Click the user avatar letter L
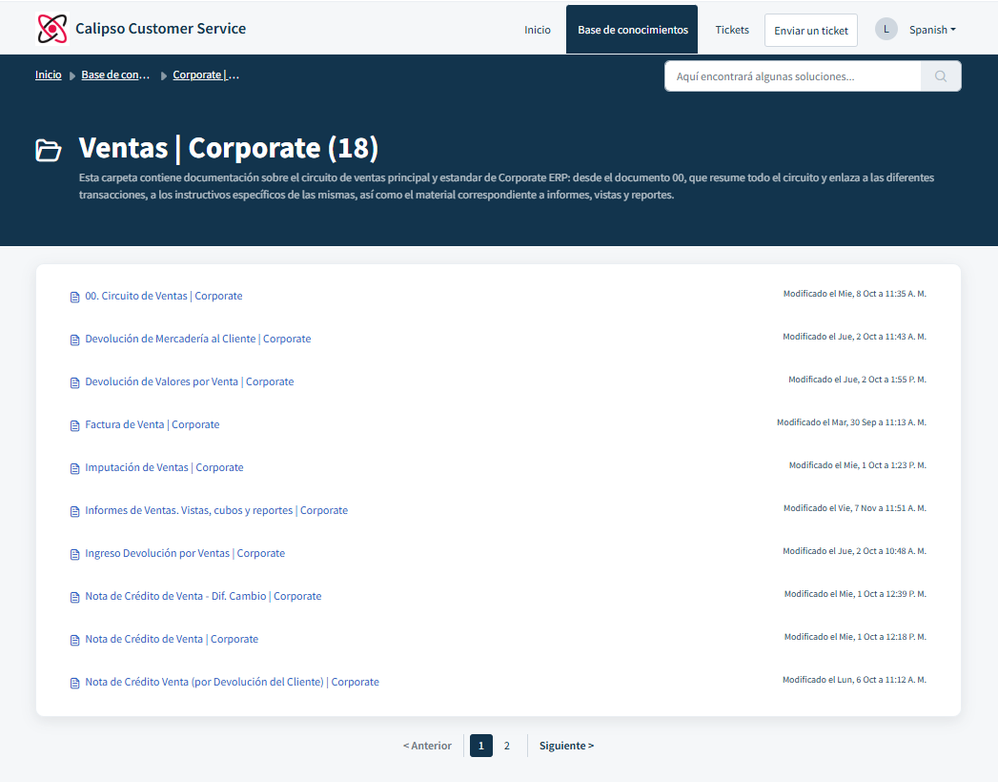Screen dimensions: 998x782 pyautogui.click(x=886, y=29)
